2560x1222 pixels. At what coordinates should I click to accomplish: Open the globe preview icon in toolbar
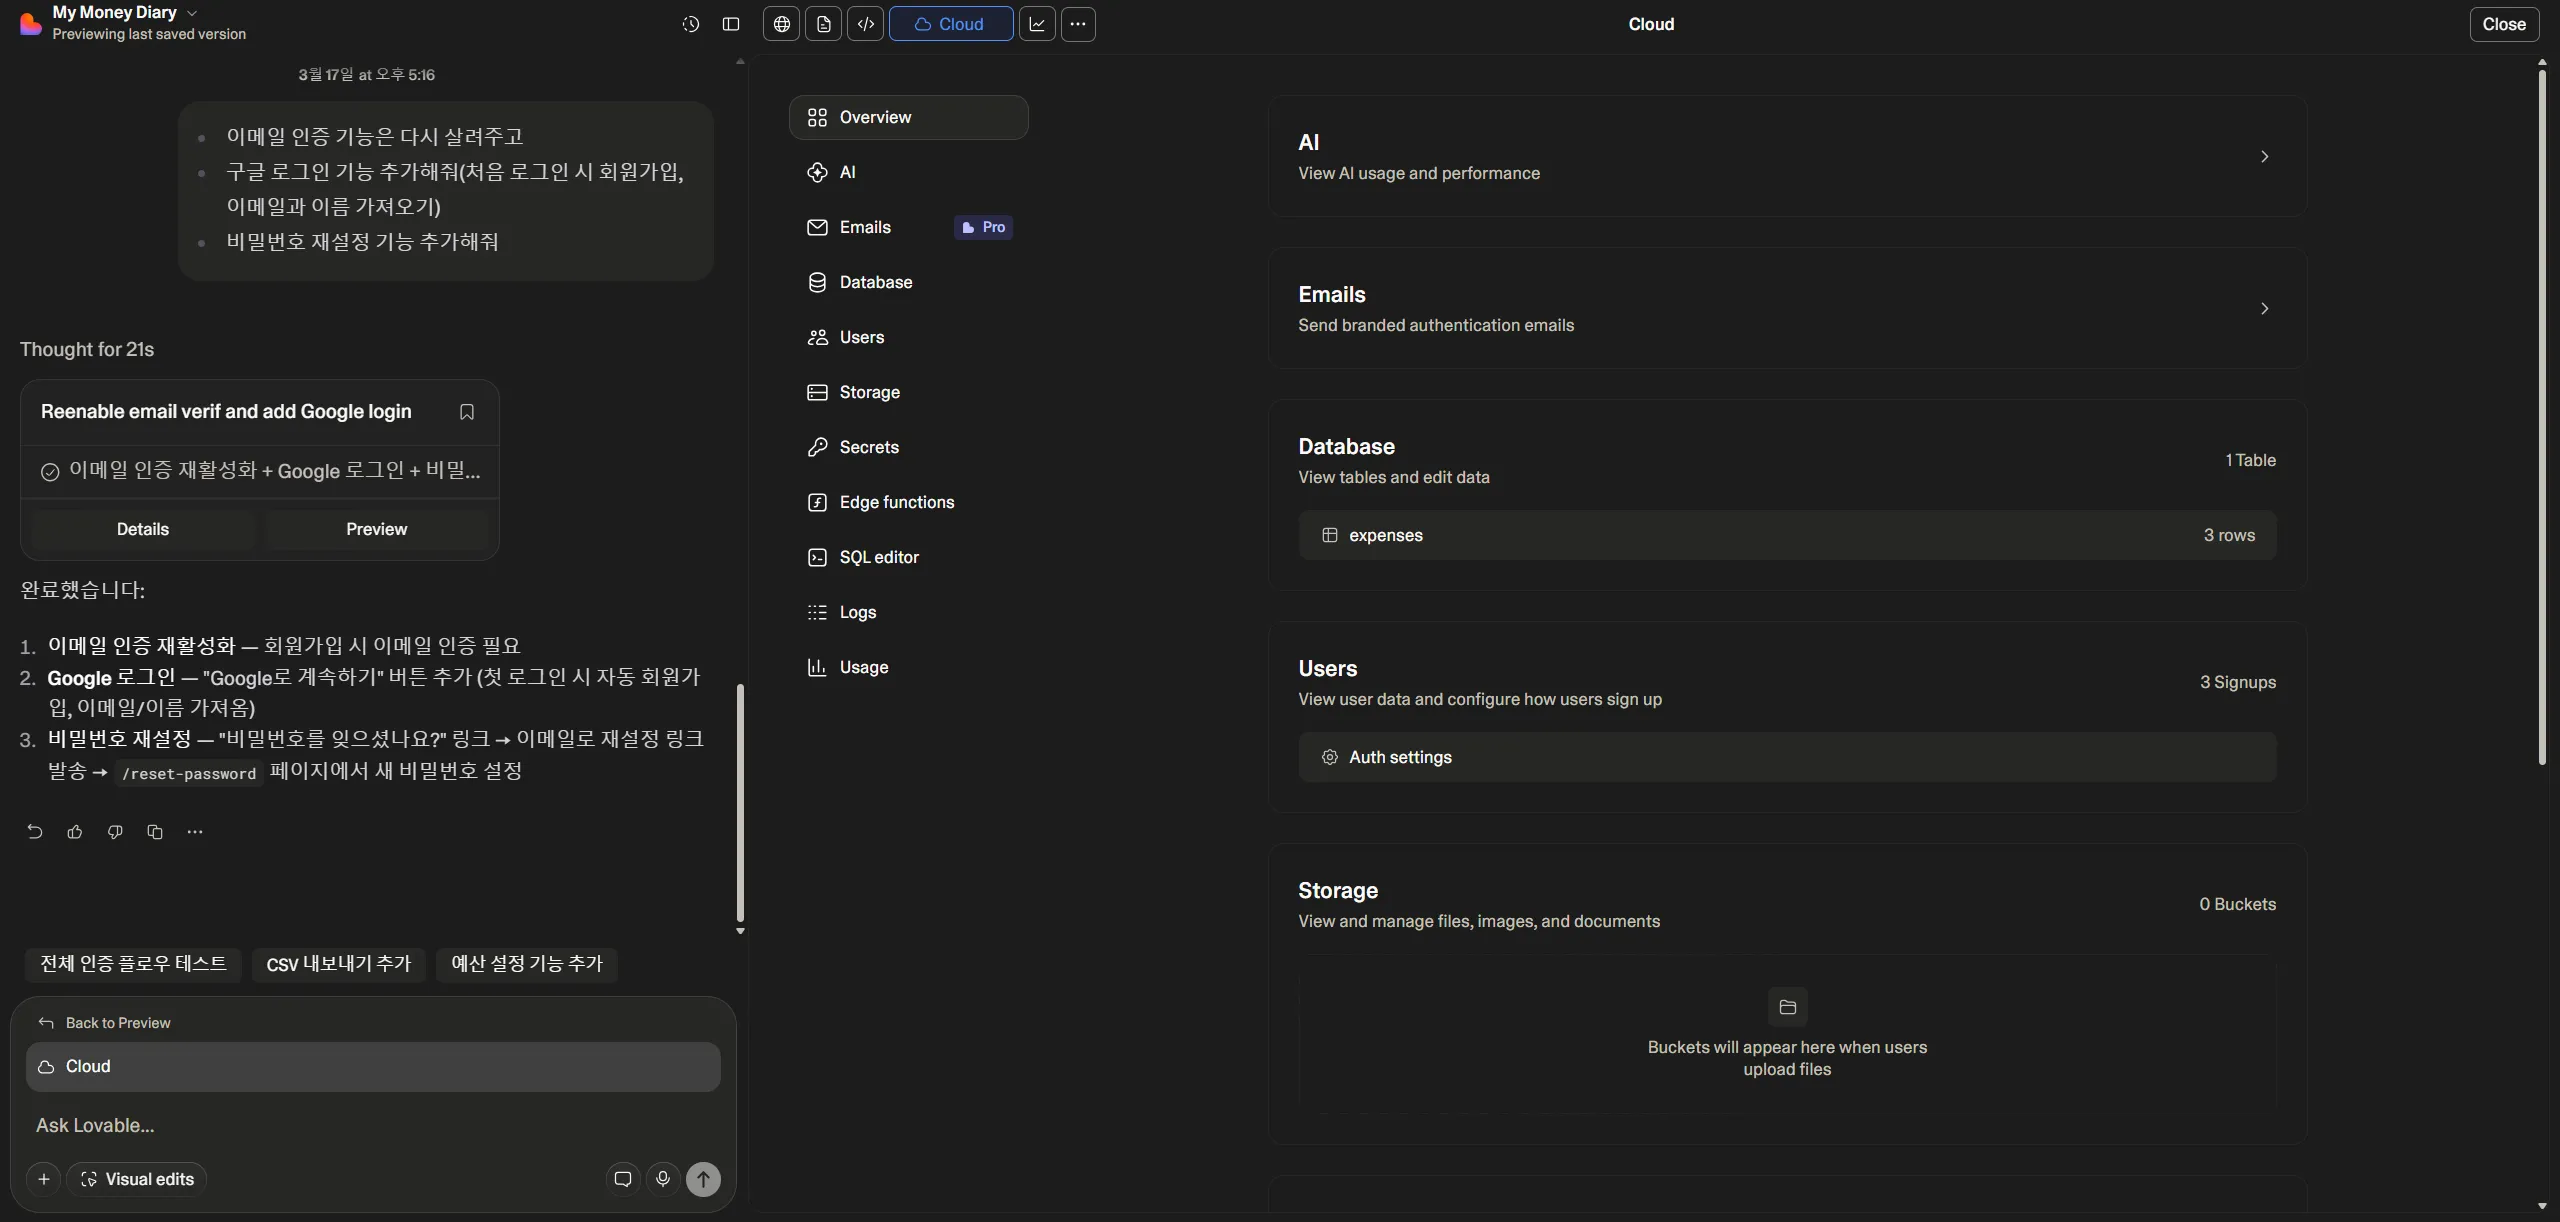(x=782, y=24)
